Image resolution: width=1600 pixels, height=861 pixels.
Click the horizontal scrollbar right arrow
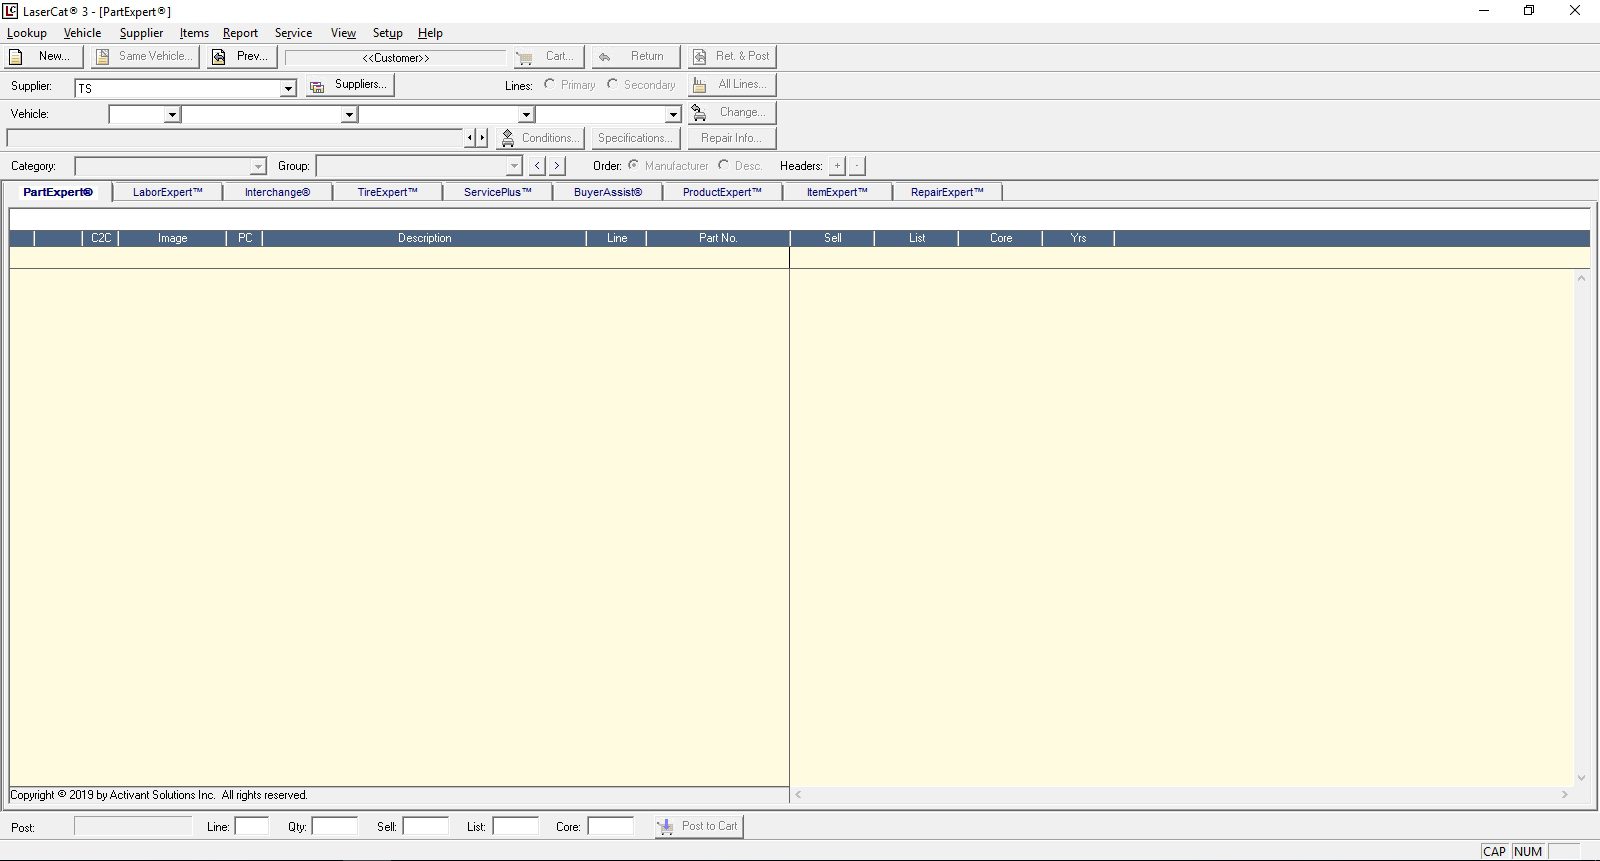[x=1565, y=795]
